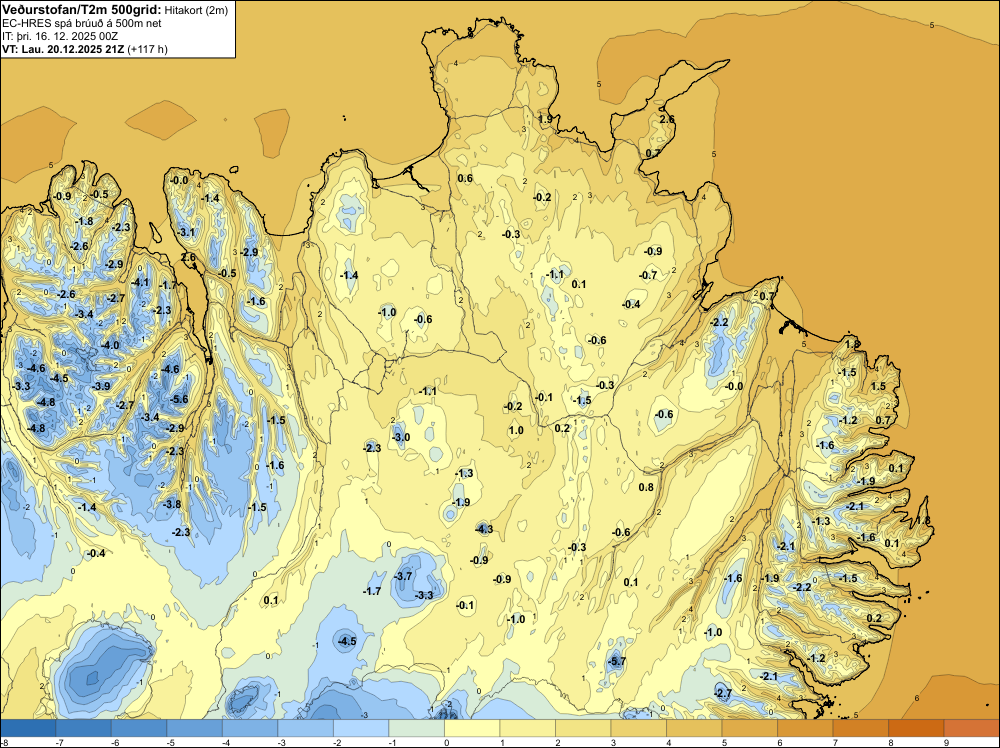Click the 'VT: Lau. 20.12.2025 21Z' text
The width and height of the screenshot is (1000, 748).
[x=64, y=49]
